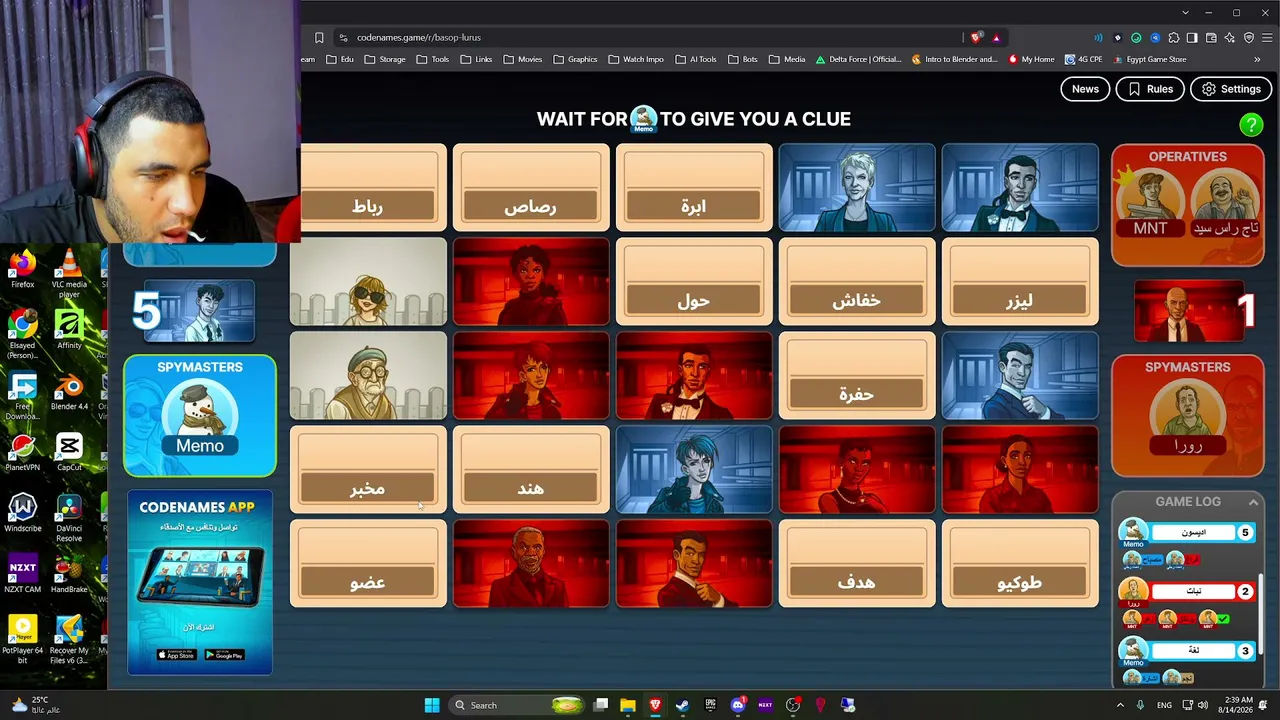
Task: Click the bookmark this page icon
Action: coord(319,38)
